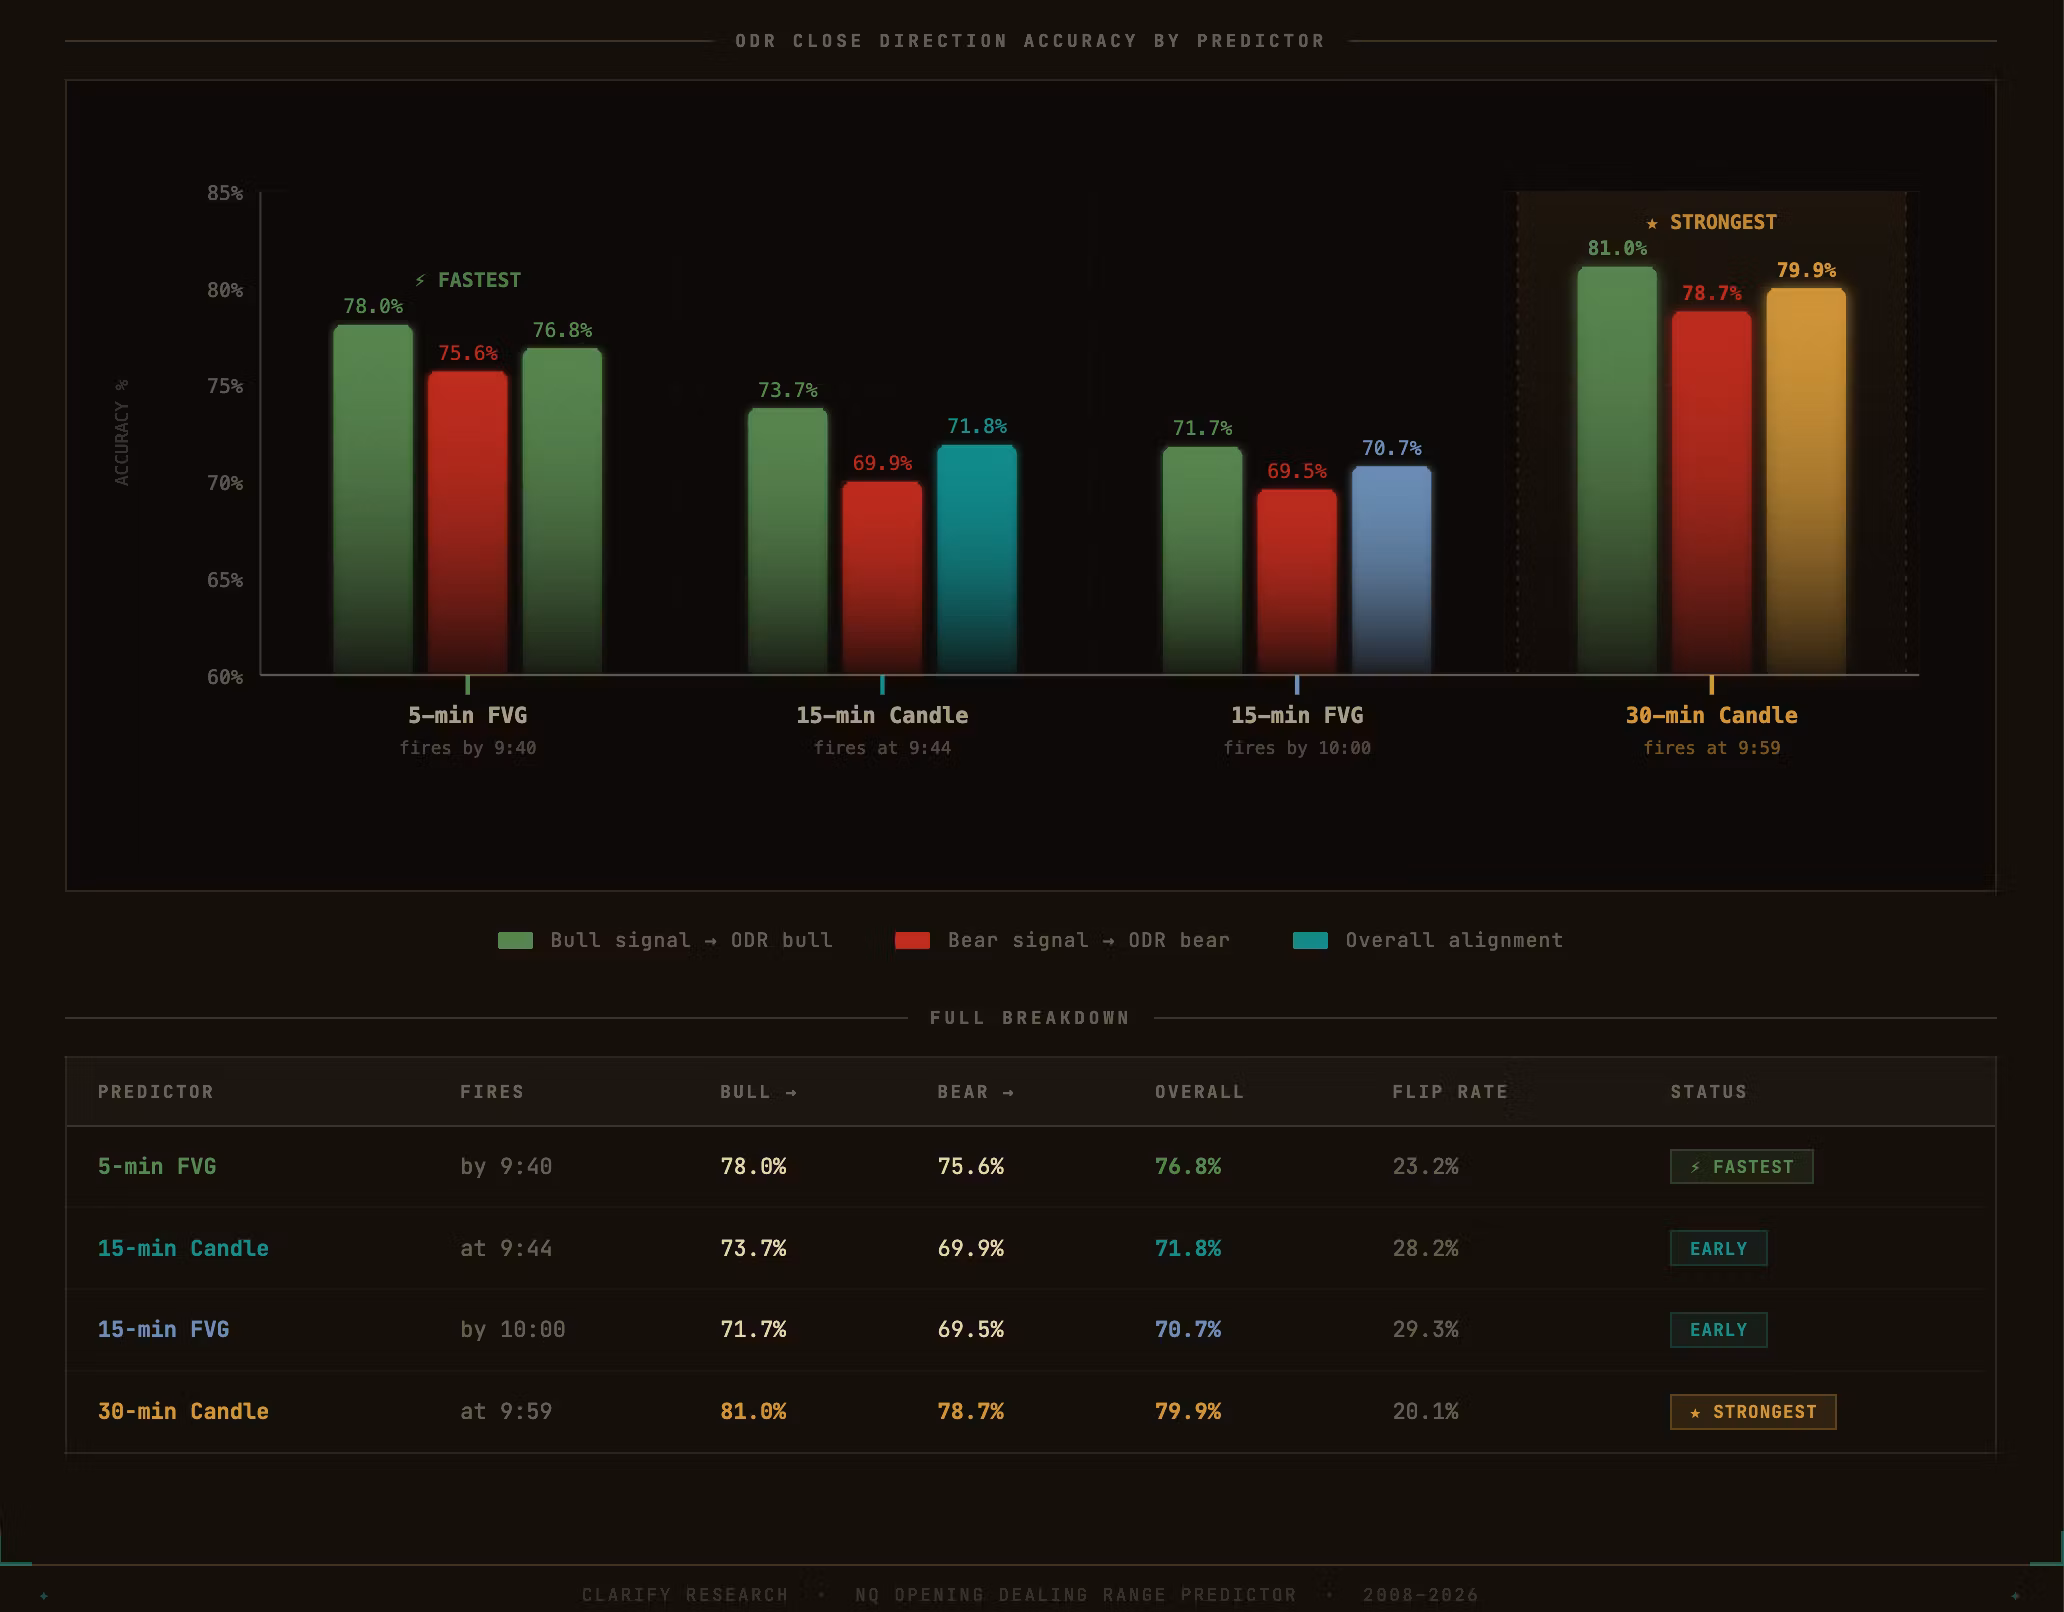Click the 5-min FVG axis label under chart

pos(467,716)
